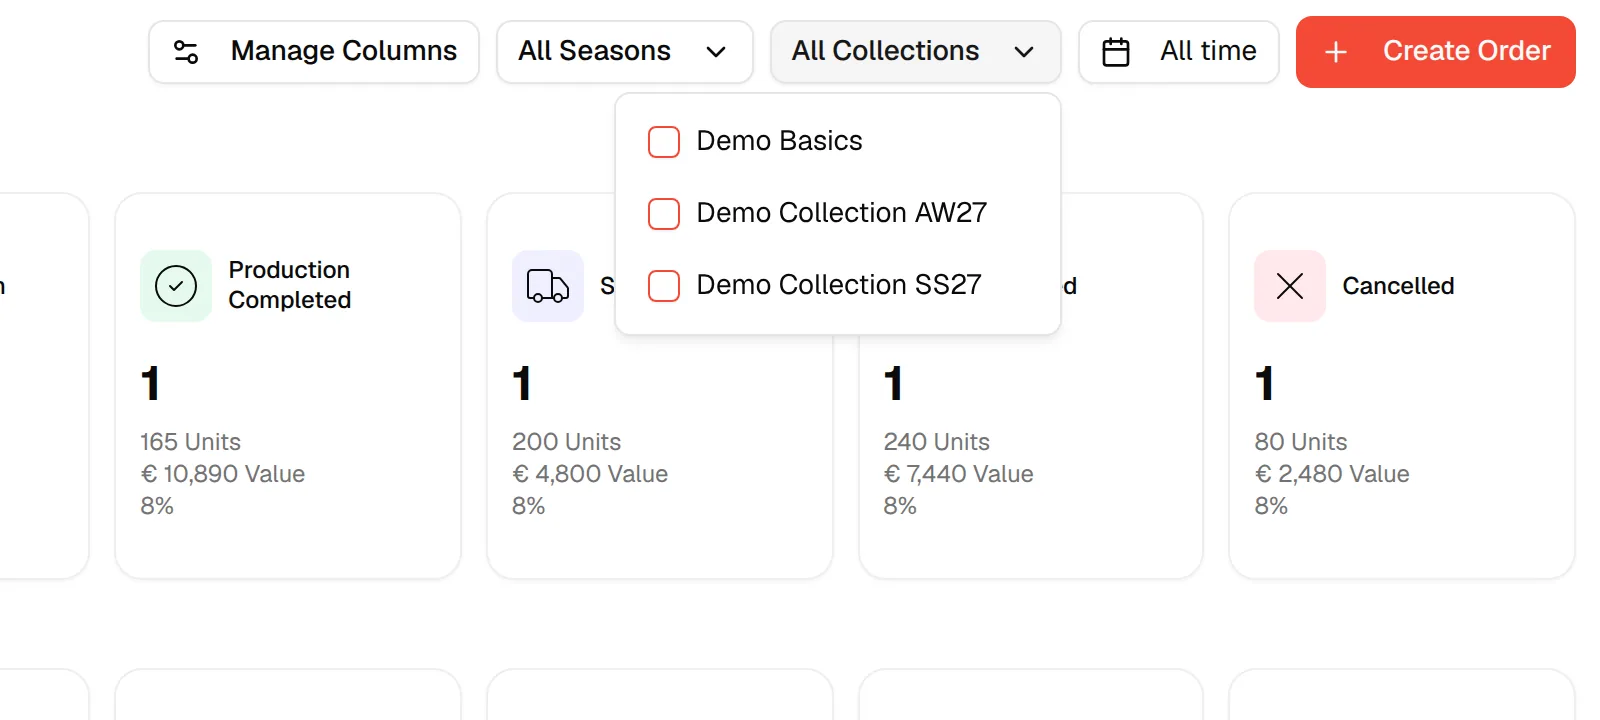Screen dimensions: 1600x720
Task: Click the € 2,480 Value text
Action: (1332, 474)
